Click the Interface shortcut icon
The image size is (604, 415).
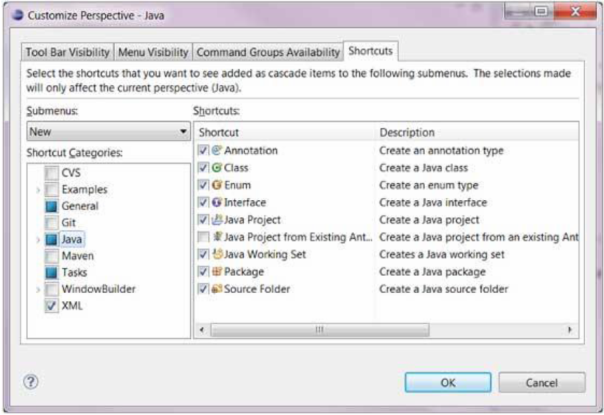click(x=217, y=202)
